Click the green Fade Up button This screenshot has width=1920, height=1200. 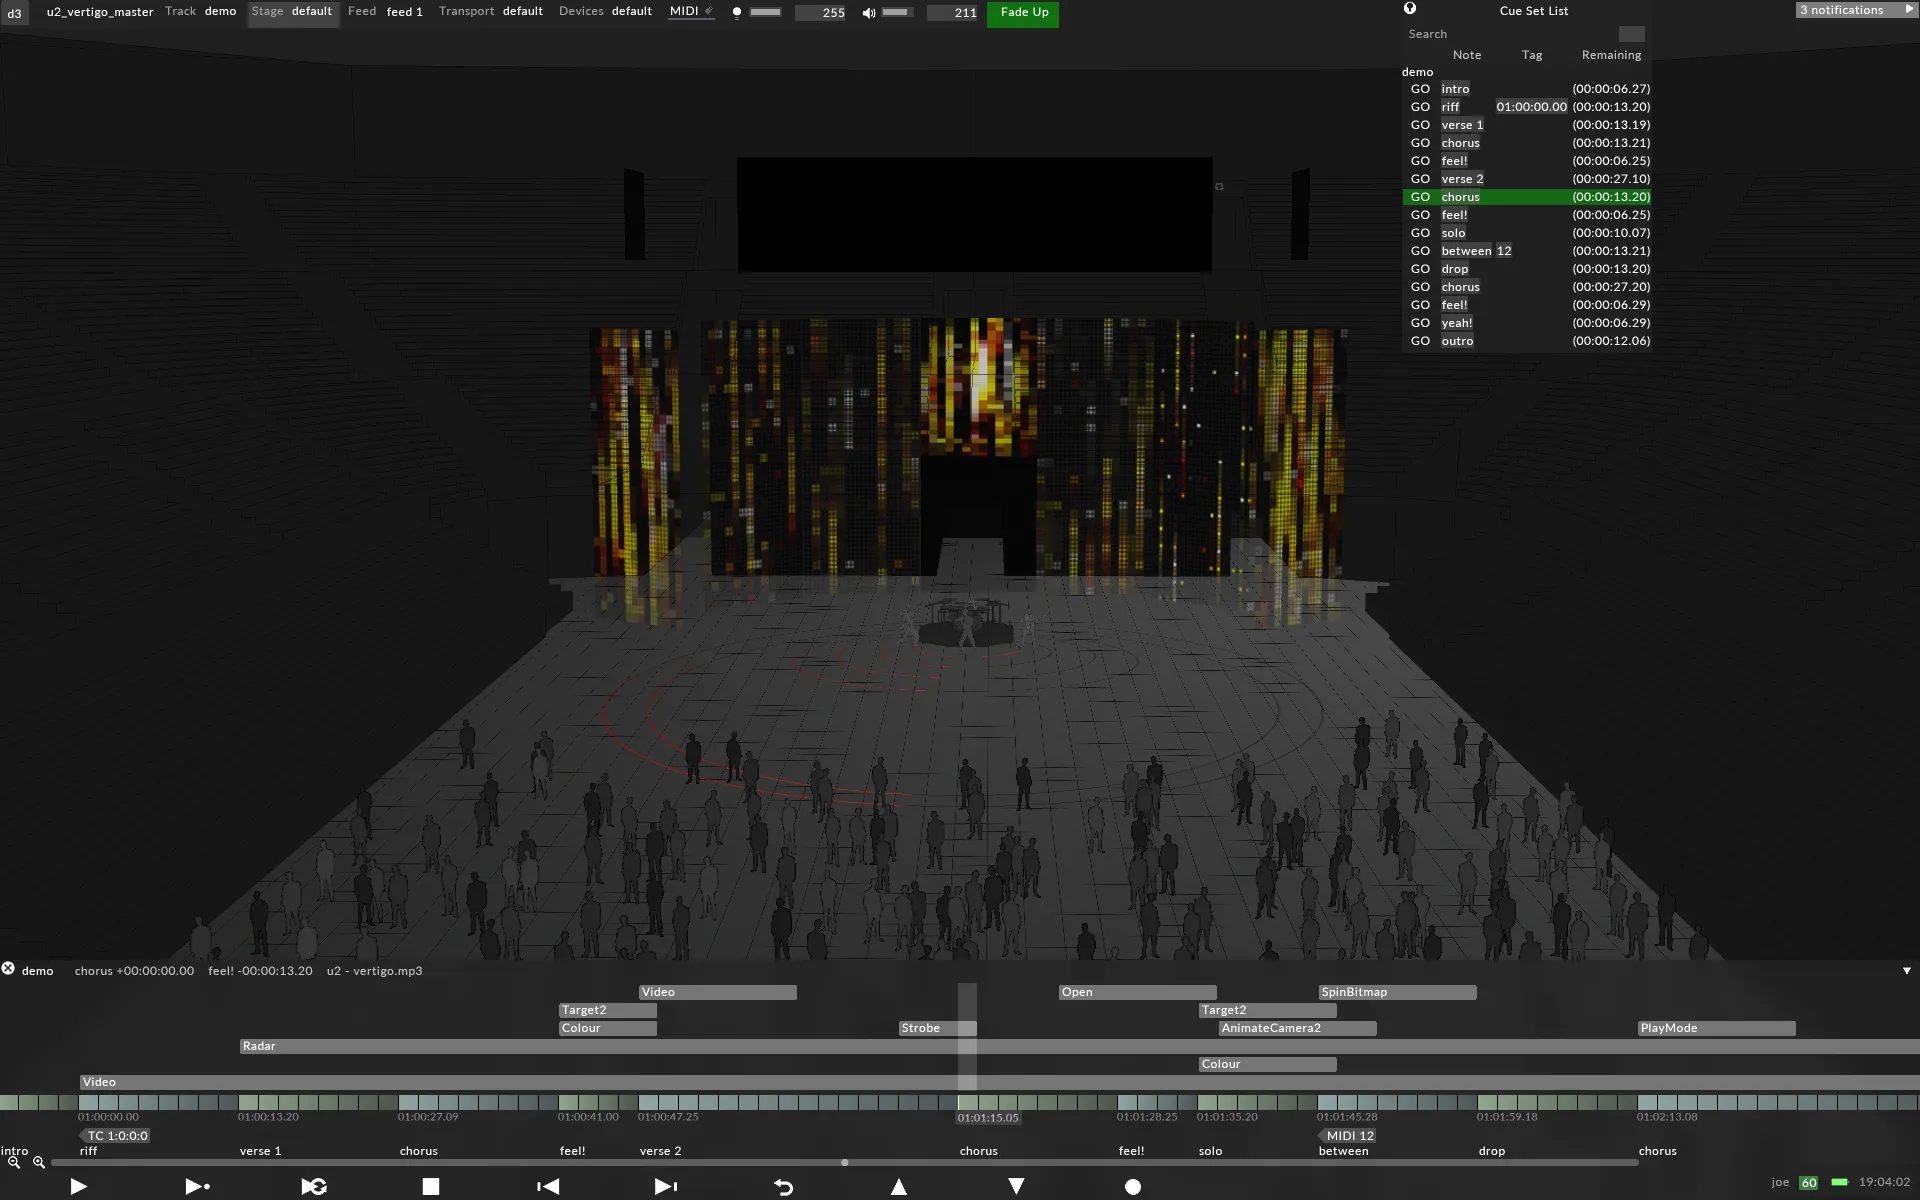coord(1023,13)
